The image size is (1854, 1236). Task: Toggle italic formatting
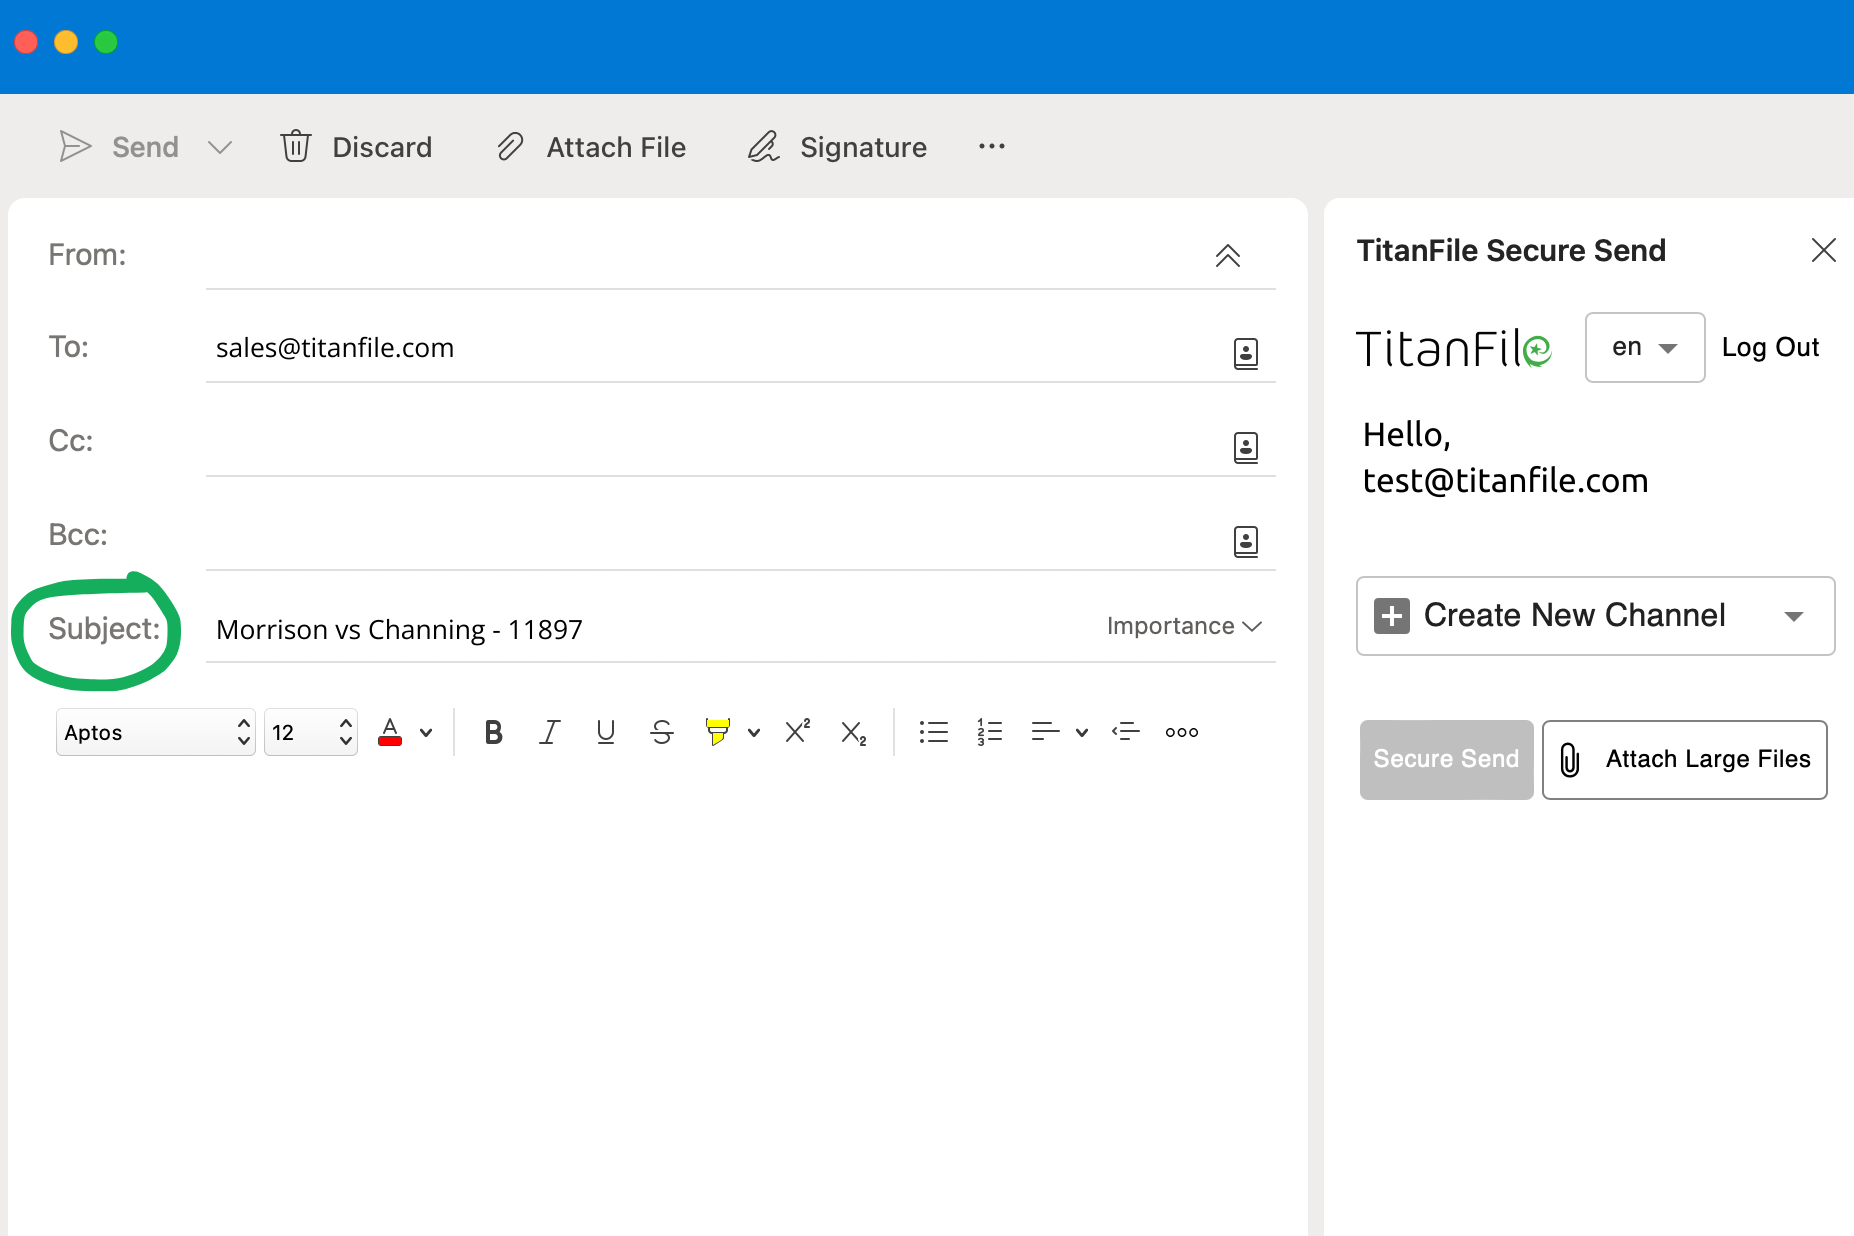click(x=549, y=732)
